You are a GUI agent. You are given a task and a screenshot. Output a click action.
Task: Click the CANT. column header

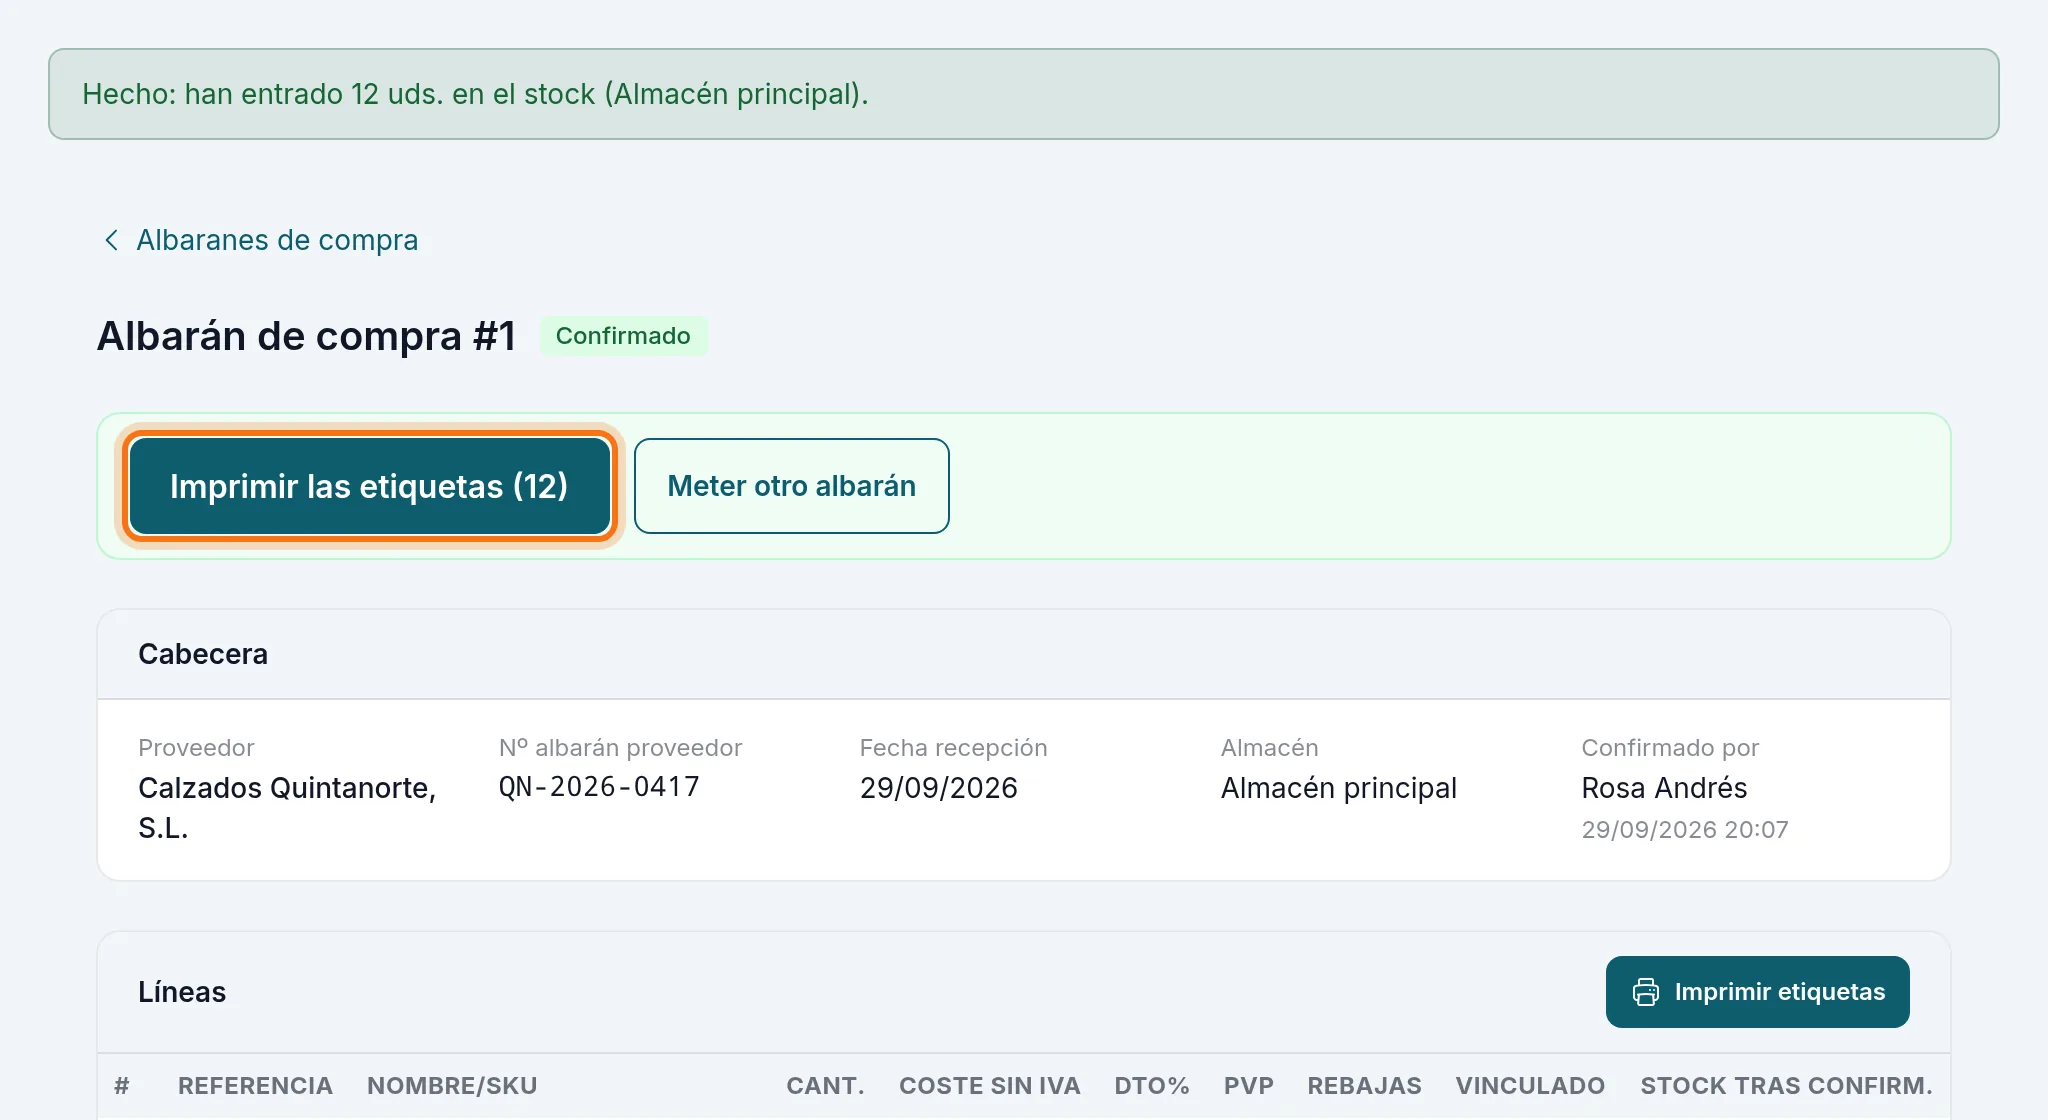tap(825, 1086)
